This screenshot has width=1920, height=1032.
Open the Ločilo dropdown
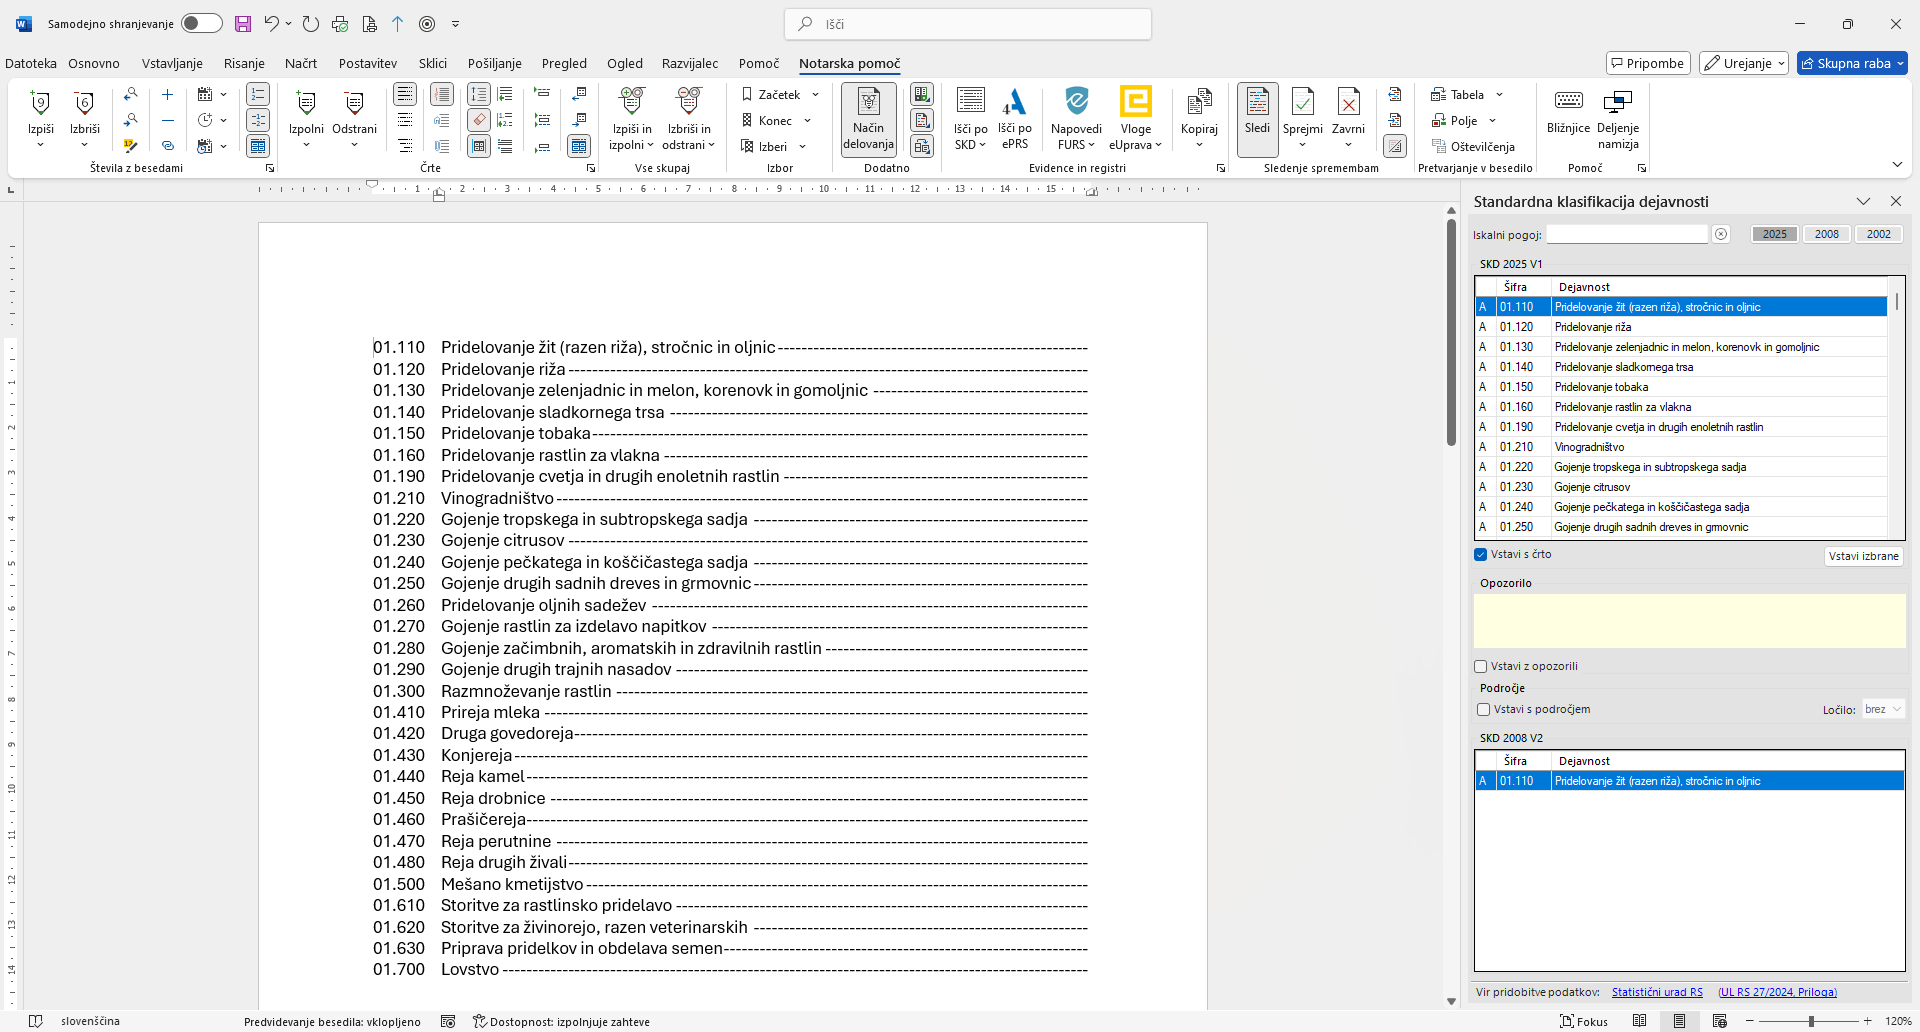[x=1883, y=710]
